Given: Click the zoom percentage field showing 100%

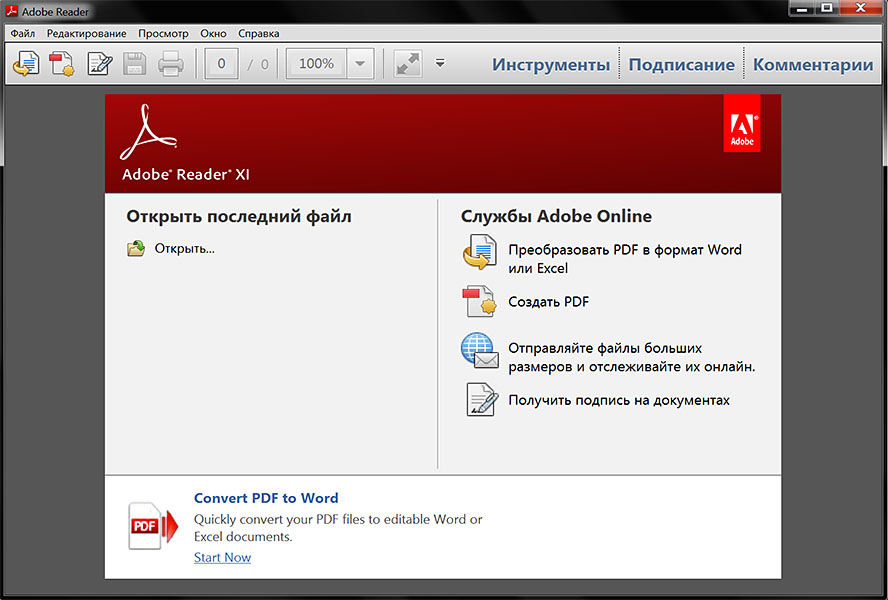Looking at the screenshot, I should (x=317, y=63).
